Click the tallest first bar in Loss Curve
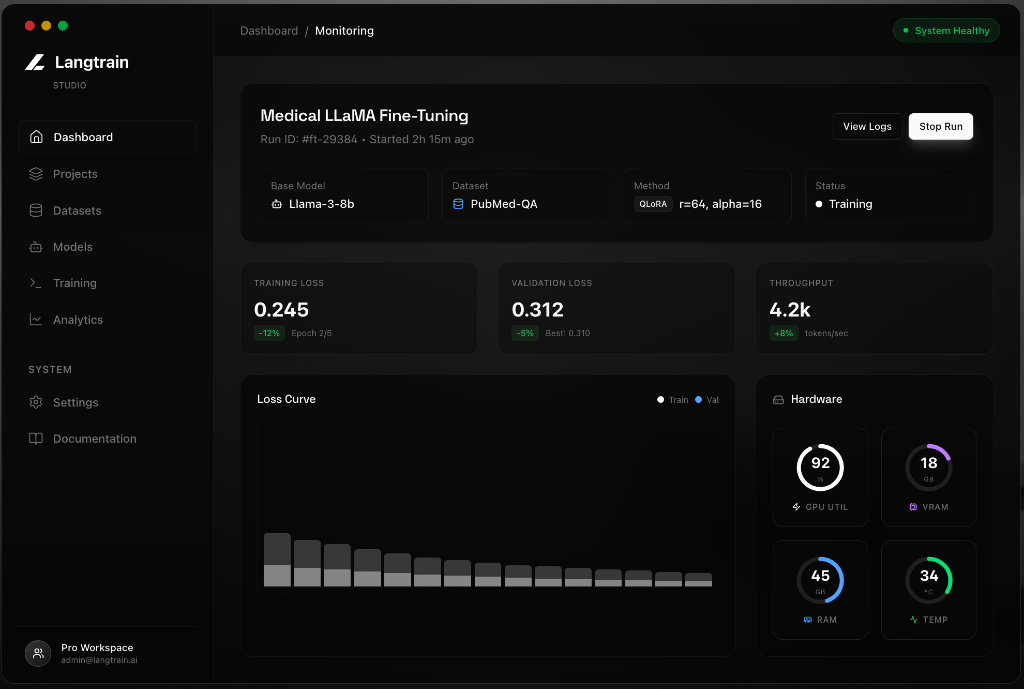 point(277,560)
